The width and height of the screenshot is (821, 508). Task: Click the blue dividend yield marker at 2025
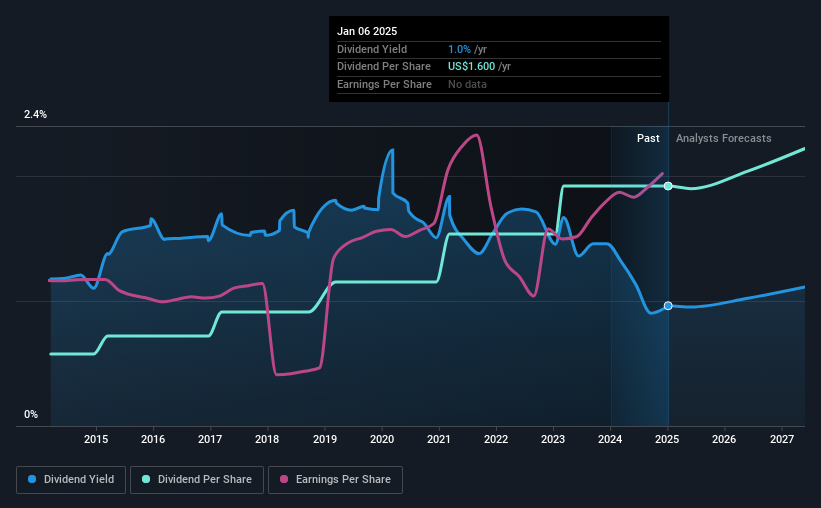pos(668,306)
